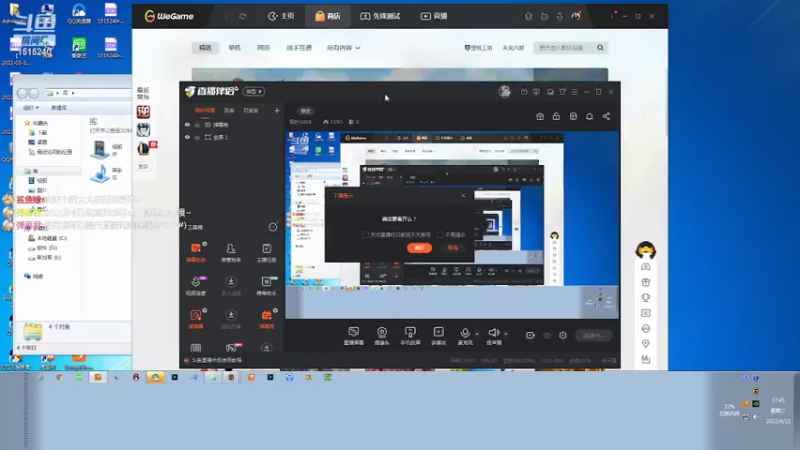This screenshot has height=450, width=800.
Task: Open the organize dropdown in Explorer toolbar
Action: (31, 108)
